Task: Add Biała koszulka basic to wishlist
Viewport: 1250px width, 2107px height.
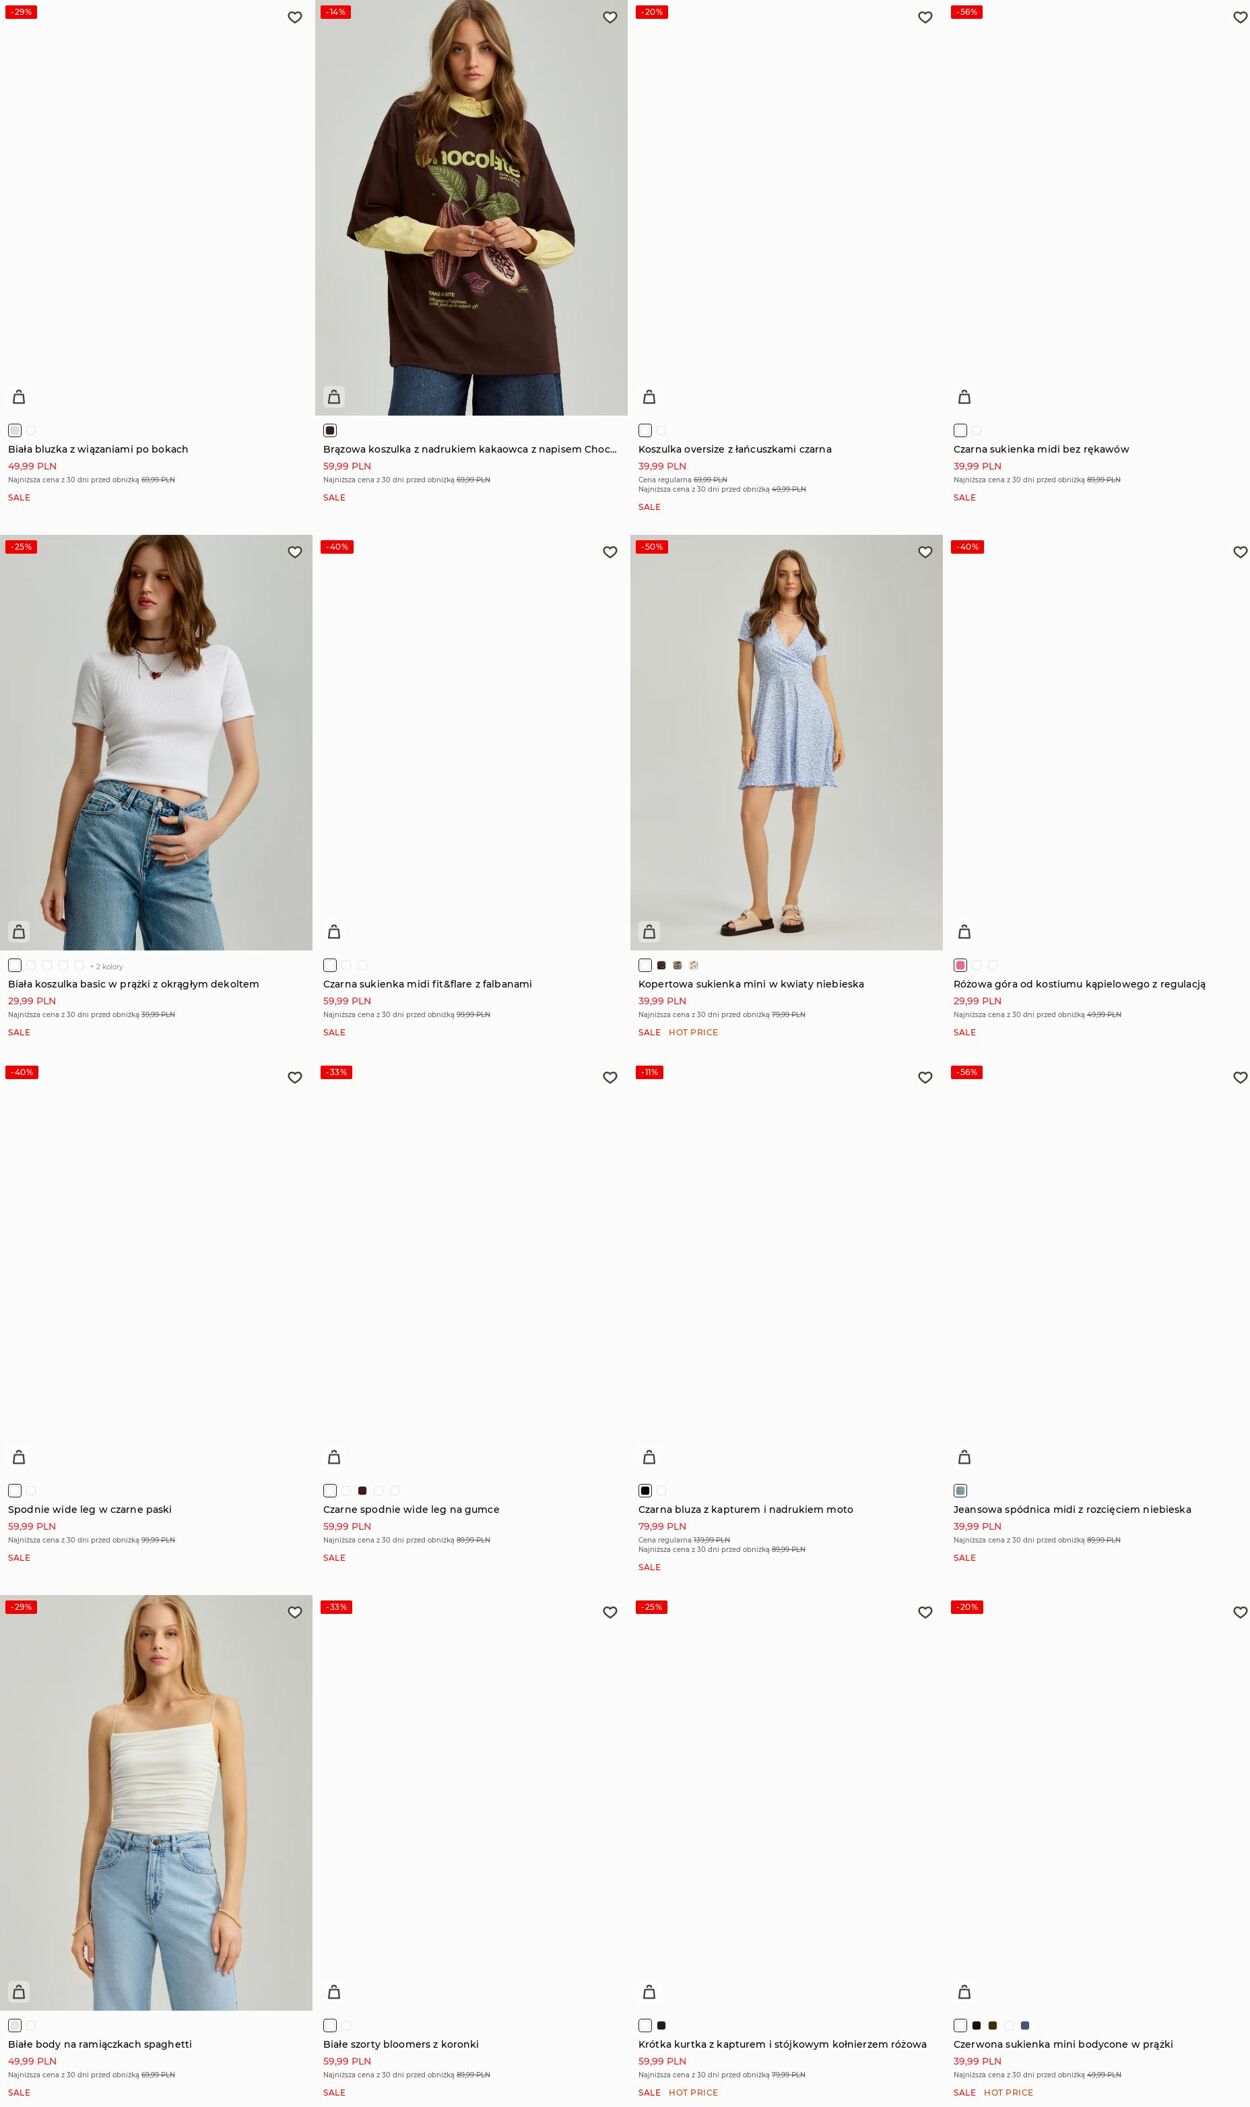Action: [295, 552]
